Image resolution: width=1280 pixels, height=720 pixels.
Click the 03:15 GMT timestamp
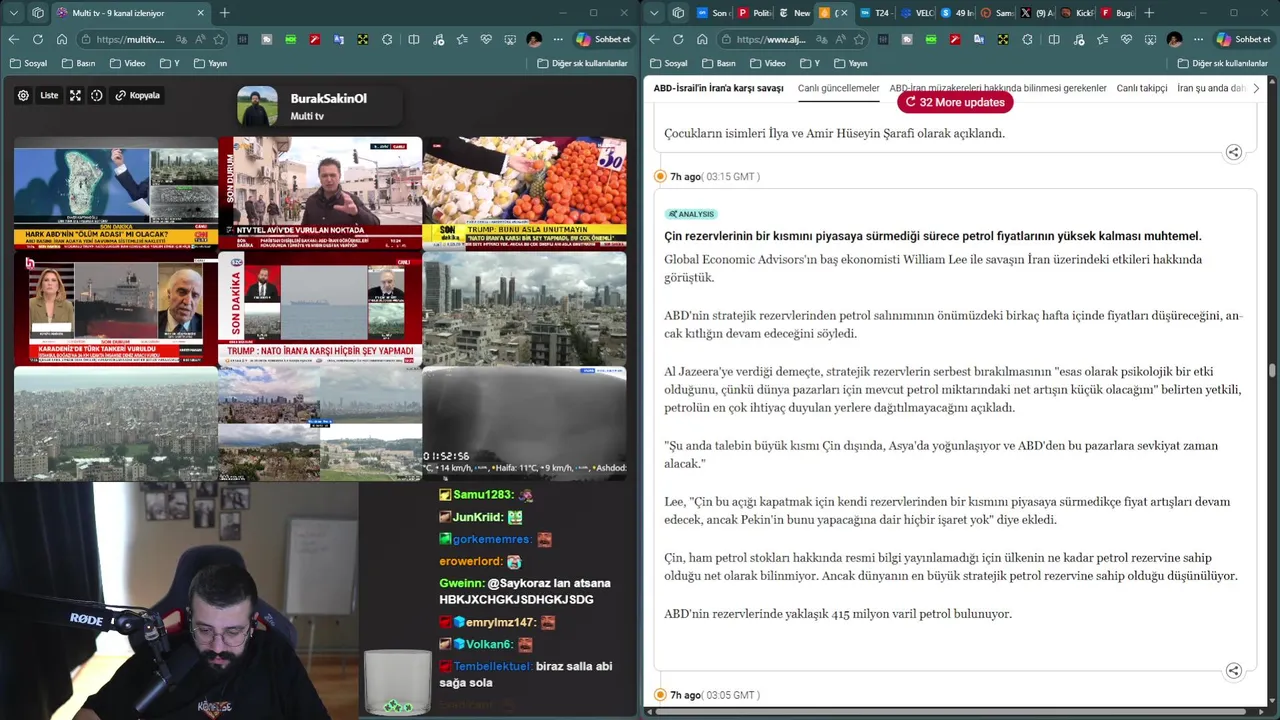pos(730,177)
